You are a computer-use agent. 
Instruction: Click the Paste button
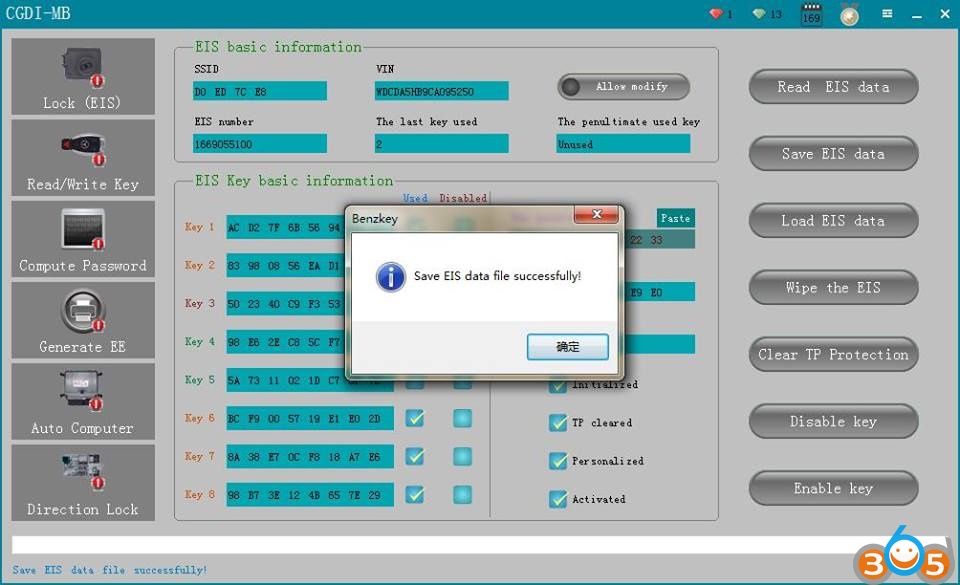click(675, 218)
